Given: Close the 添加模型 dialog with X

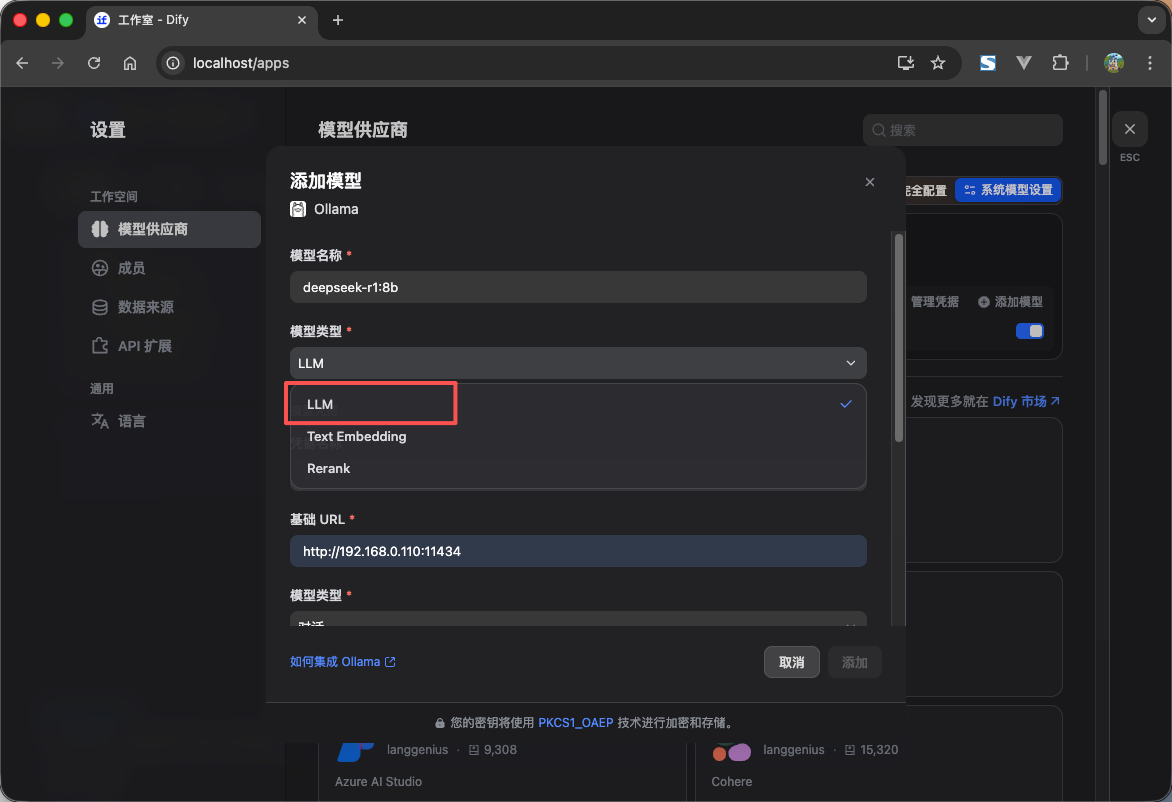Looking at the screenshot, I should pyautogui.click(x=869, y=182).
